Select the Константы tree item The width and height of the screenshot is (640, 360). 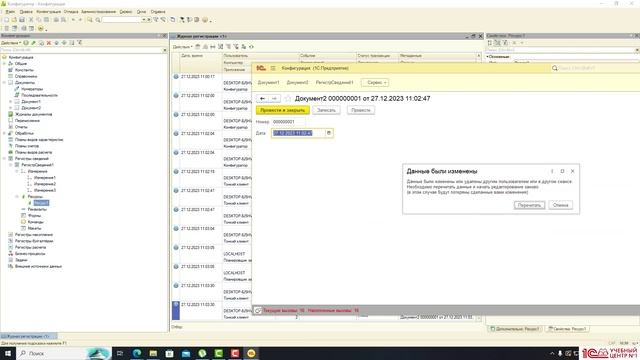tap(24, 70)
